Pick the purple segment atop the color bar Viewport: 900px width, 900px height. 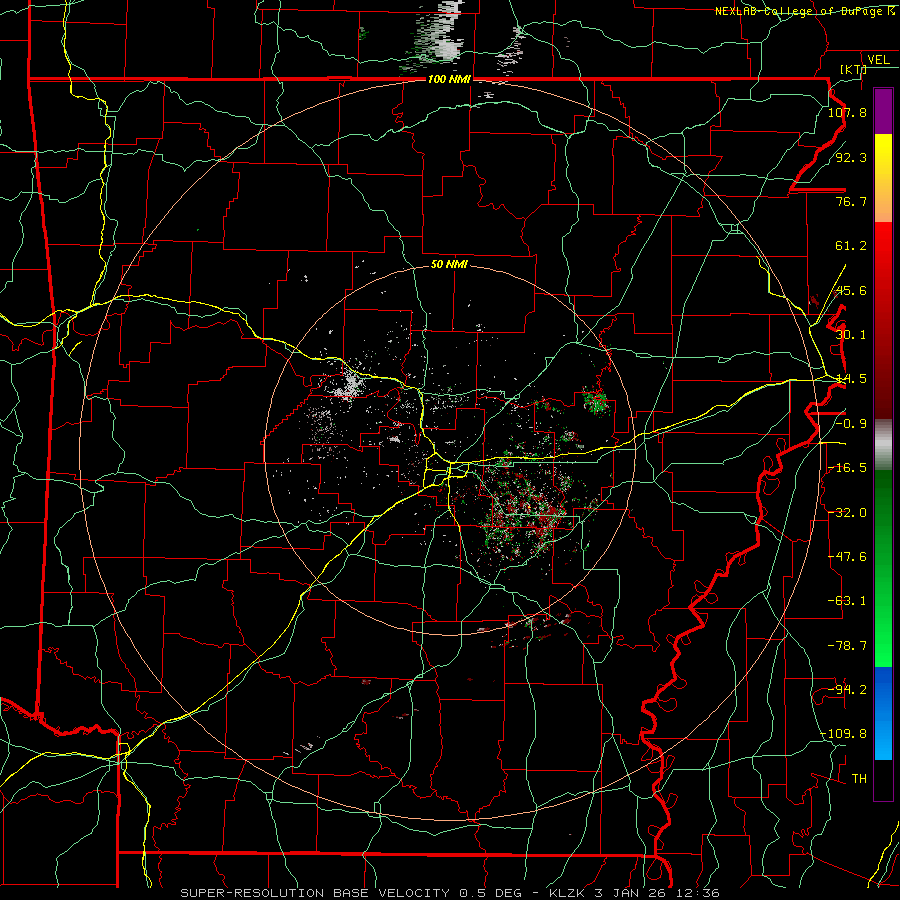click(883, 111)
